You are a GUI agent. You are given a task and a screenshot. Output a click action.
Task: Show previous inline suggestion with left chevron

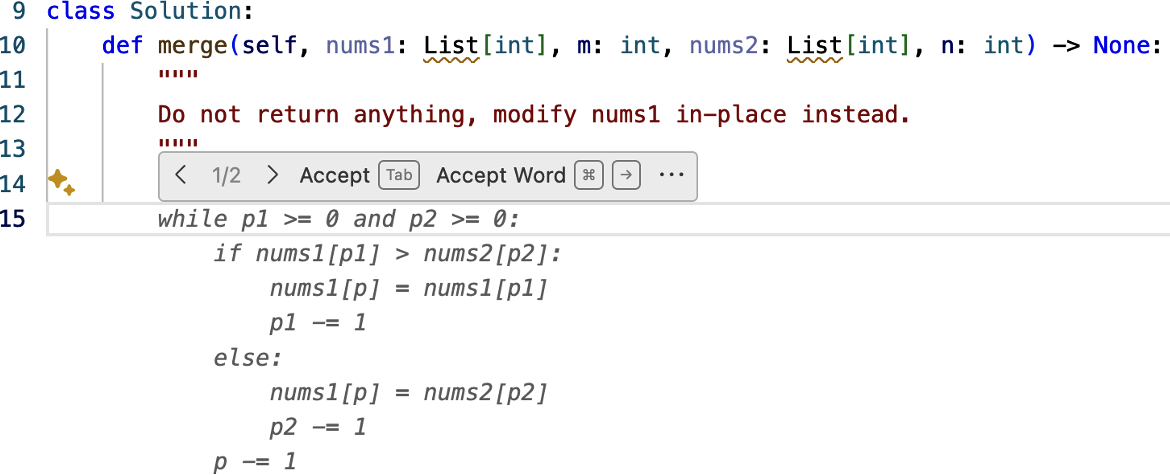pos(180,176)
